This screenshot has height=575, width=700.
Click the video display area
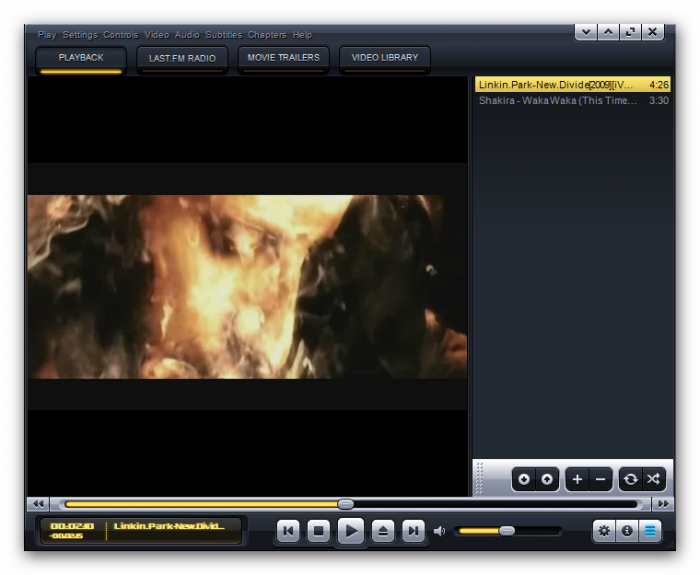(247, 286)
